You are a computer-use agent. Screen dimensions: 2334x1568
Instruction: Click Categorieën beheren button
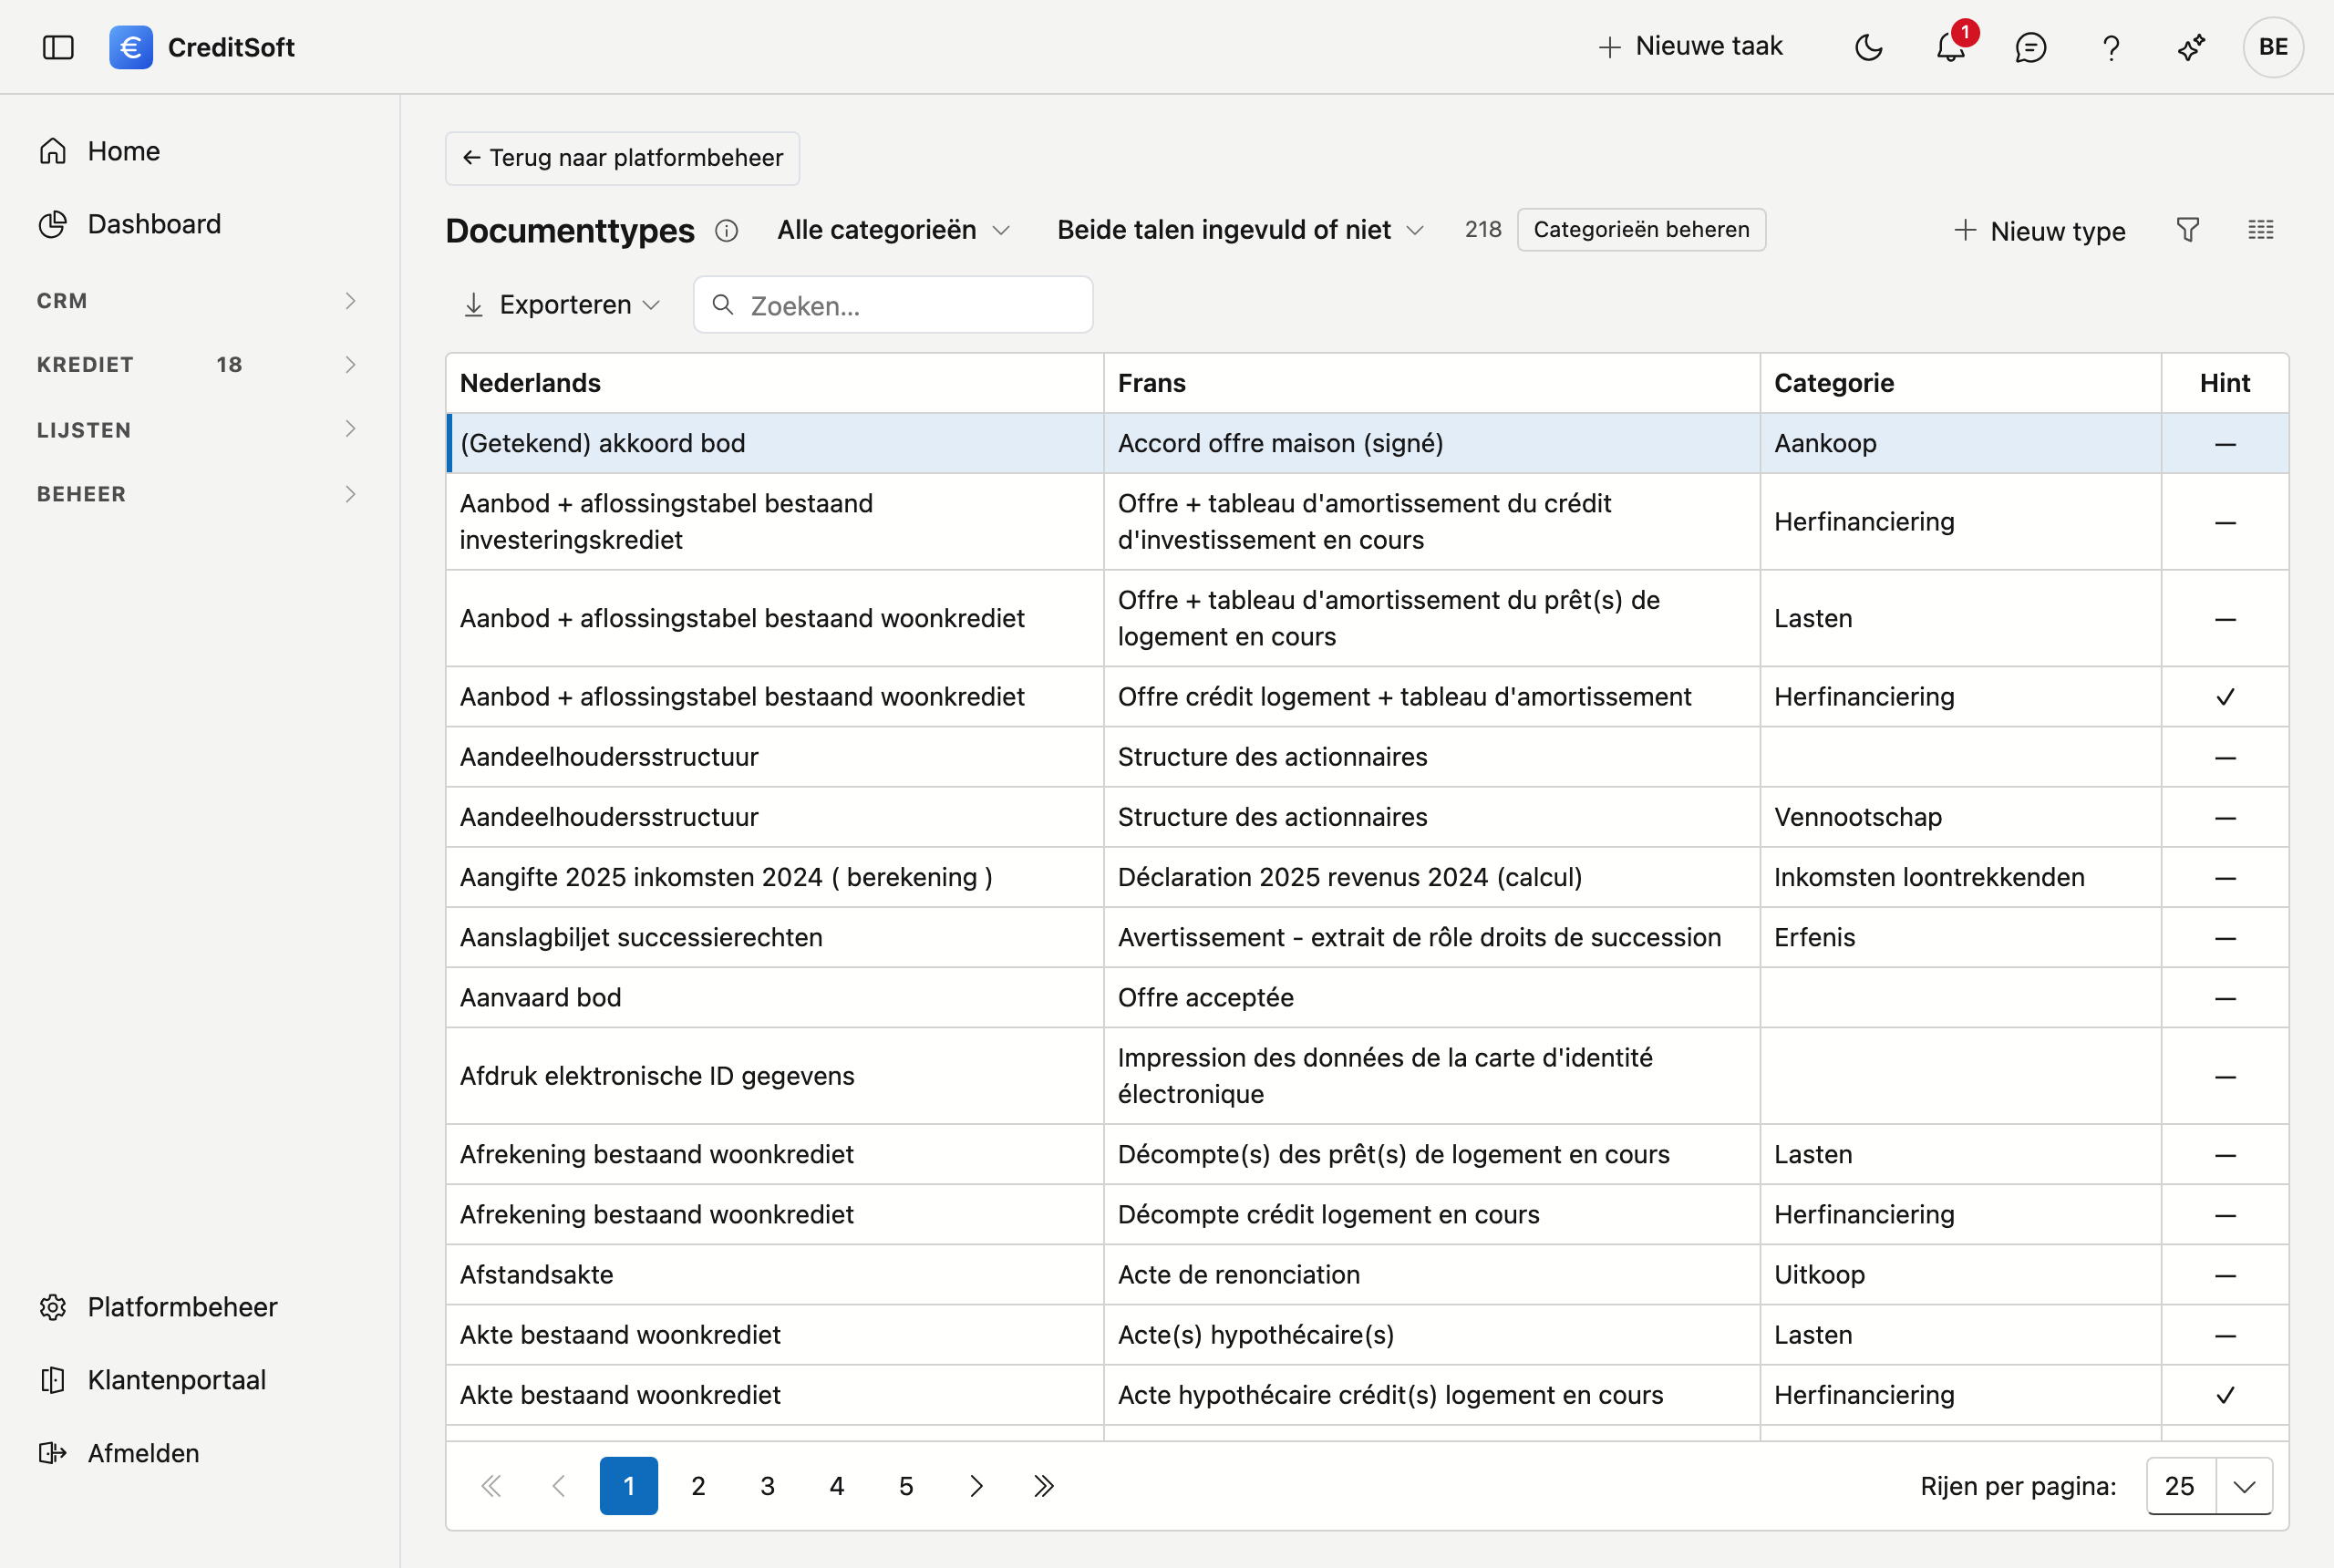[1641, 230]
